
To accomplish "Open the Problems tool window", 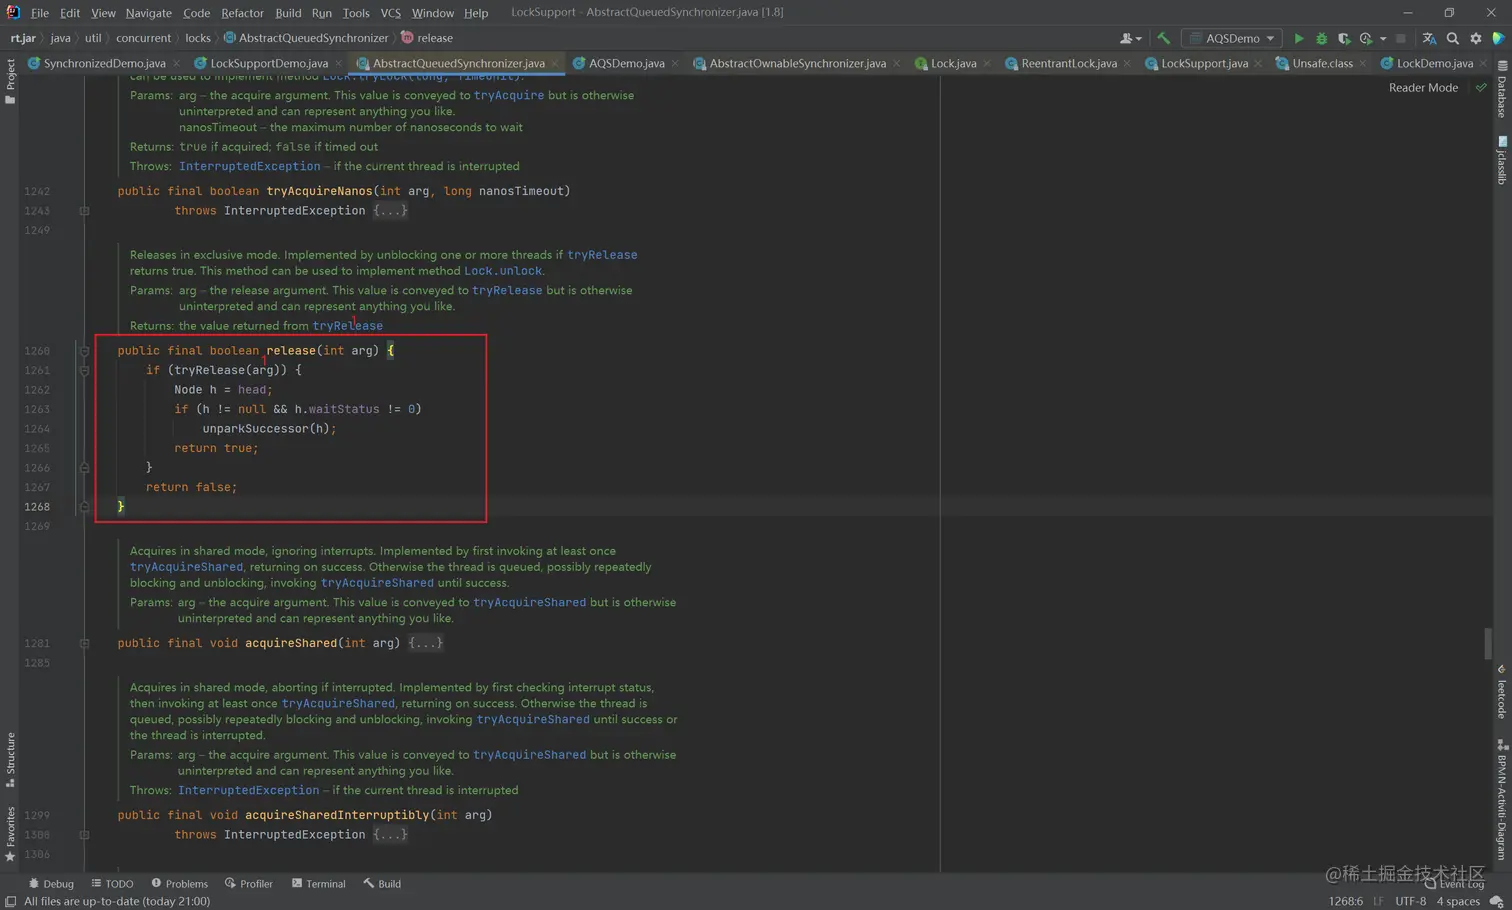I will pyautogui.click(x=179, y=884).
